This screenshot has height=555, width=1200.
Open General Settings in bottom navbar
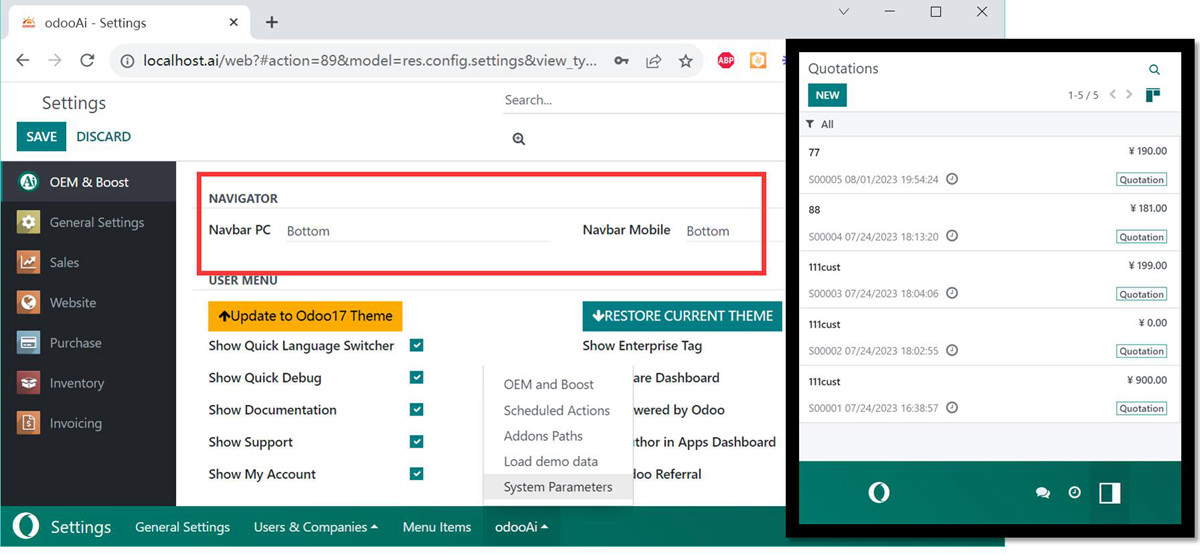point(182,527)
